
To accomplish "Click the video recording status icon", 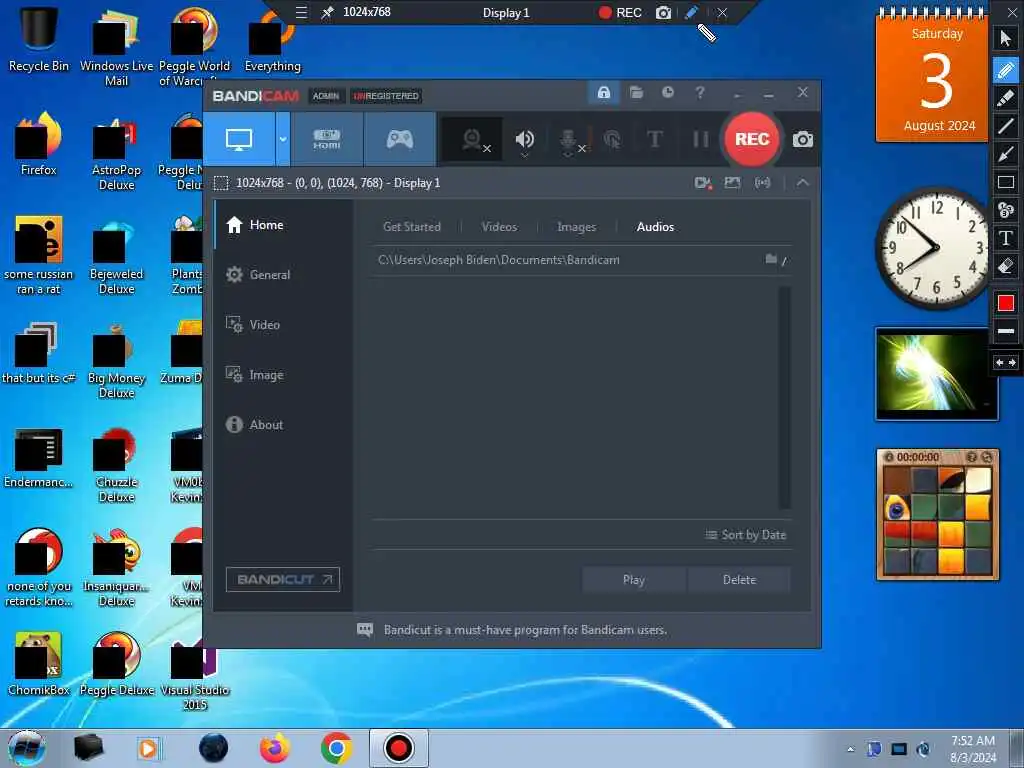I will (x=703, y=183).
